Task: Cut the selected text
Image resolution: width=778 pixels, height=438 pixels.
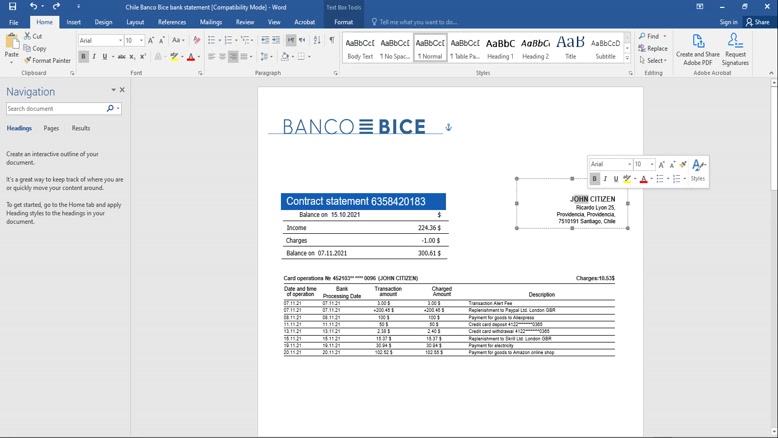Action: click(33, 36)
